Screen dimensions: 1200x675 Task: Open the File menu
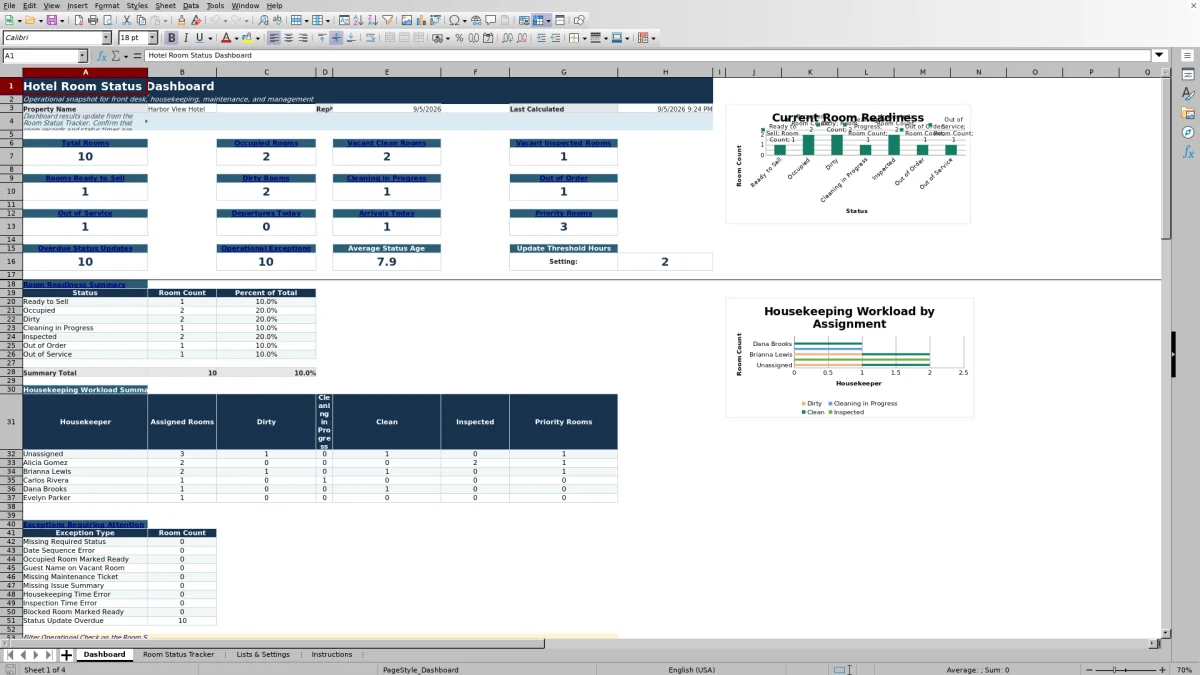9,5
